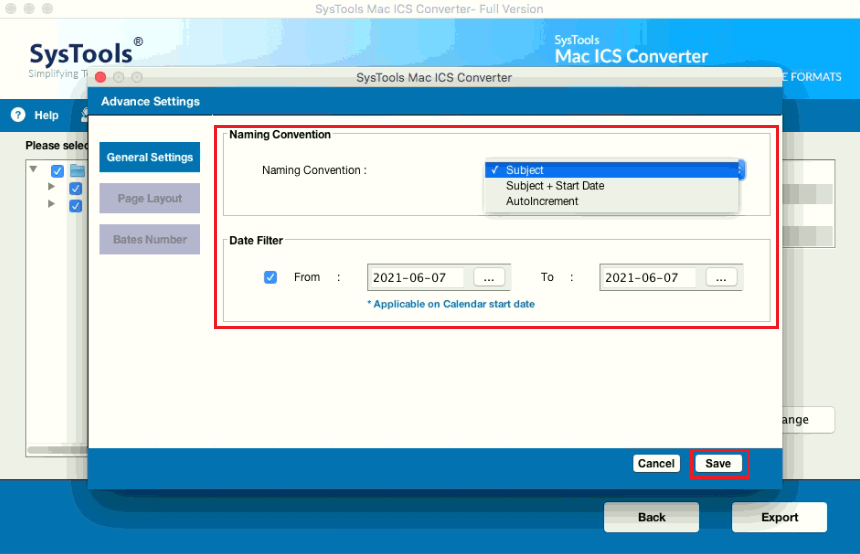The image size is (860, 554).
Task: Open the From date picker ellipsis button
Action: pyautogui.click(x=489, y=278)
